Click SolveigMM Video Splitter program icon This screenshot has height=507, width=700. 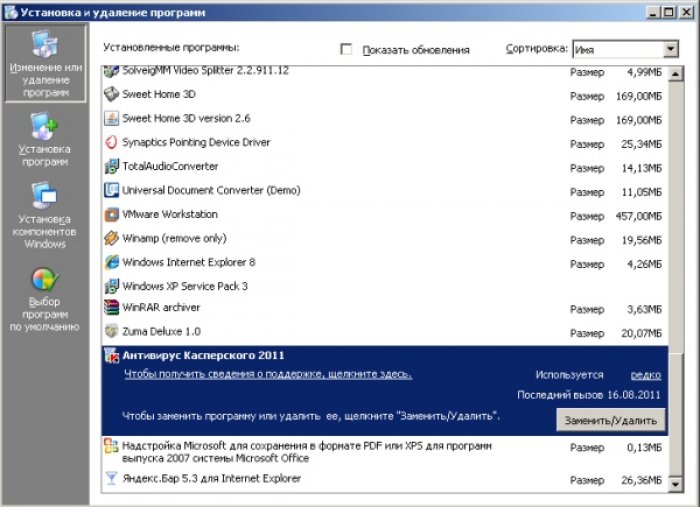click(x=111, y=71)
